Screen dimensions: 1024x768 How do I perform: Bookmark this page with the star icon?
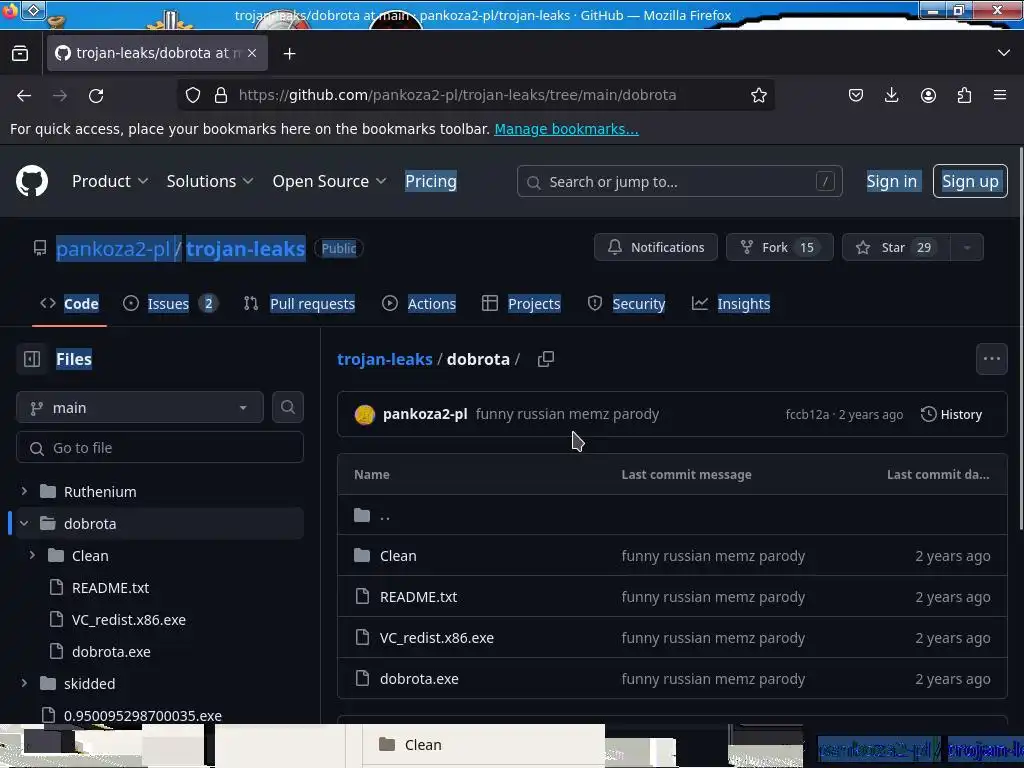coord(758,95)
